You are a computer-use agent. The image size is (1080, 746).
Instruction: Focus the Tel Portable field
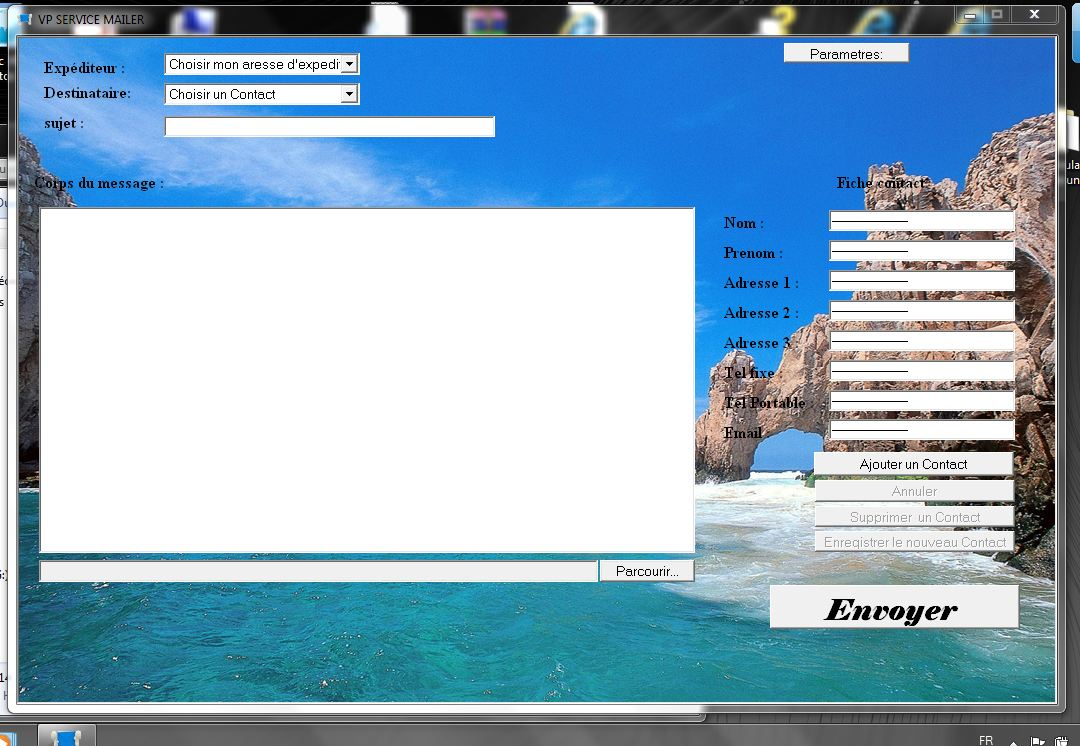pyautogui.click(x=921, y=401)
